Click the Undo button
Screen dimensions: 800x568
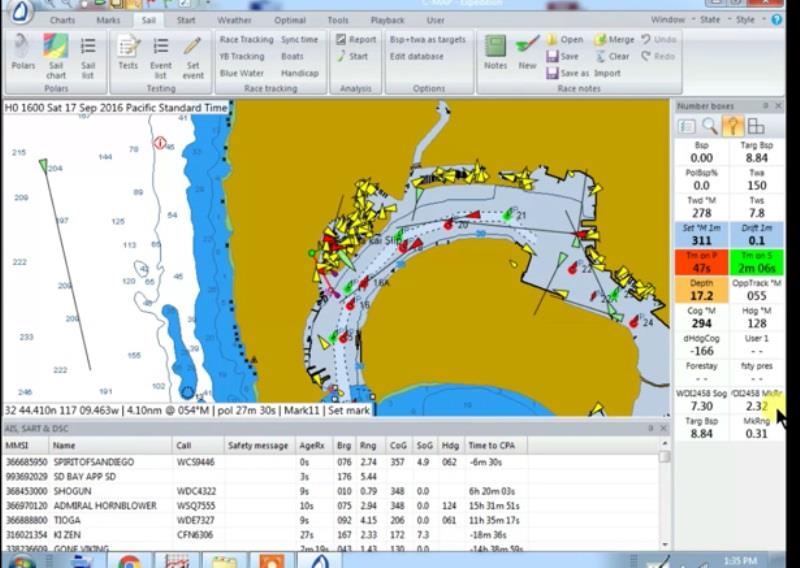point(659,39)
